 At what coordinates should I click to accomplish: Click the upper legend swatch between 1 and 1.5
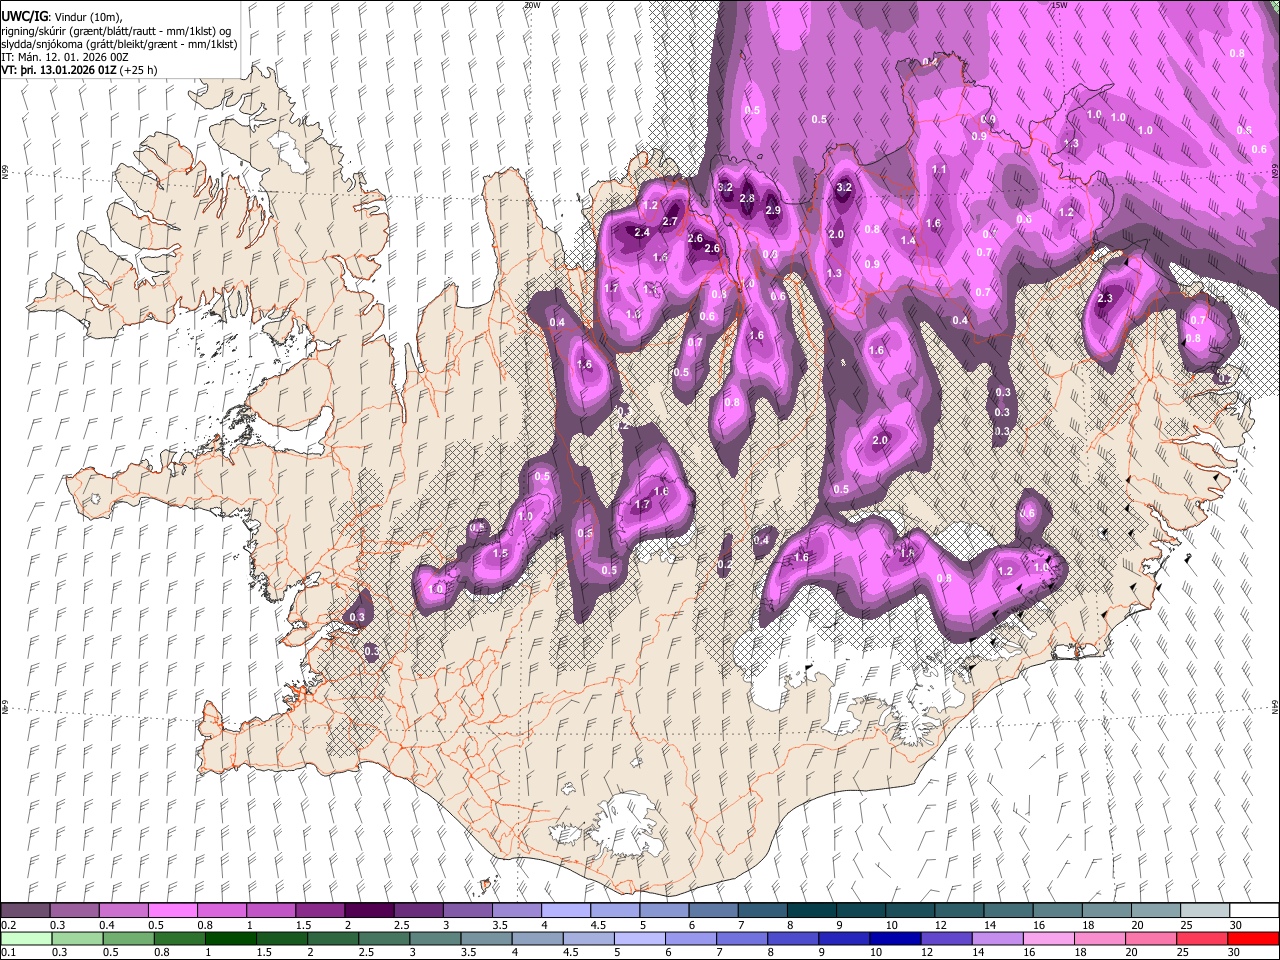point(271,911)
